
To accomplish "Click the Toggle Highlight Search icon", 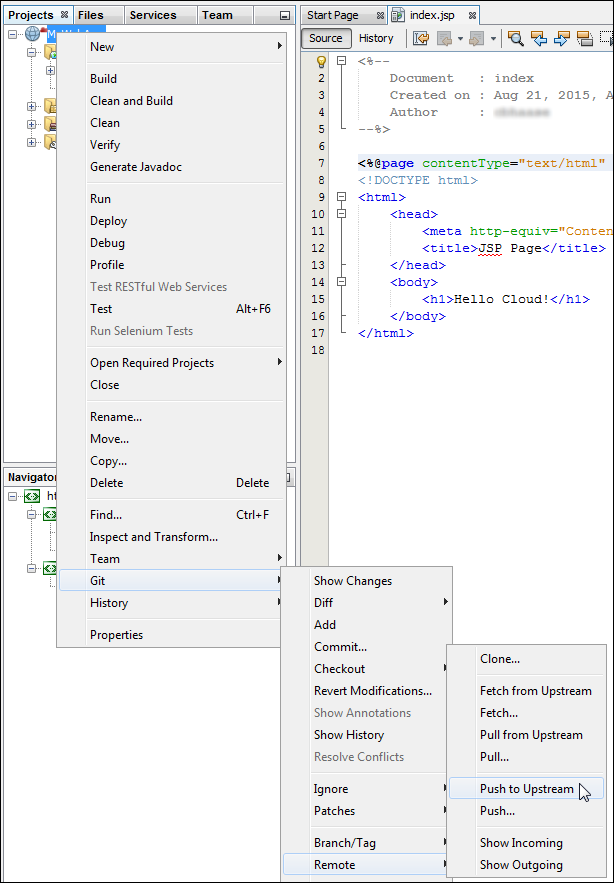I will tap(584, 38).
